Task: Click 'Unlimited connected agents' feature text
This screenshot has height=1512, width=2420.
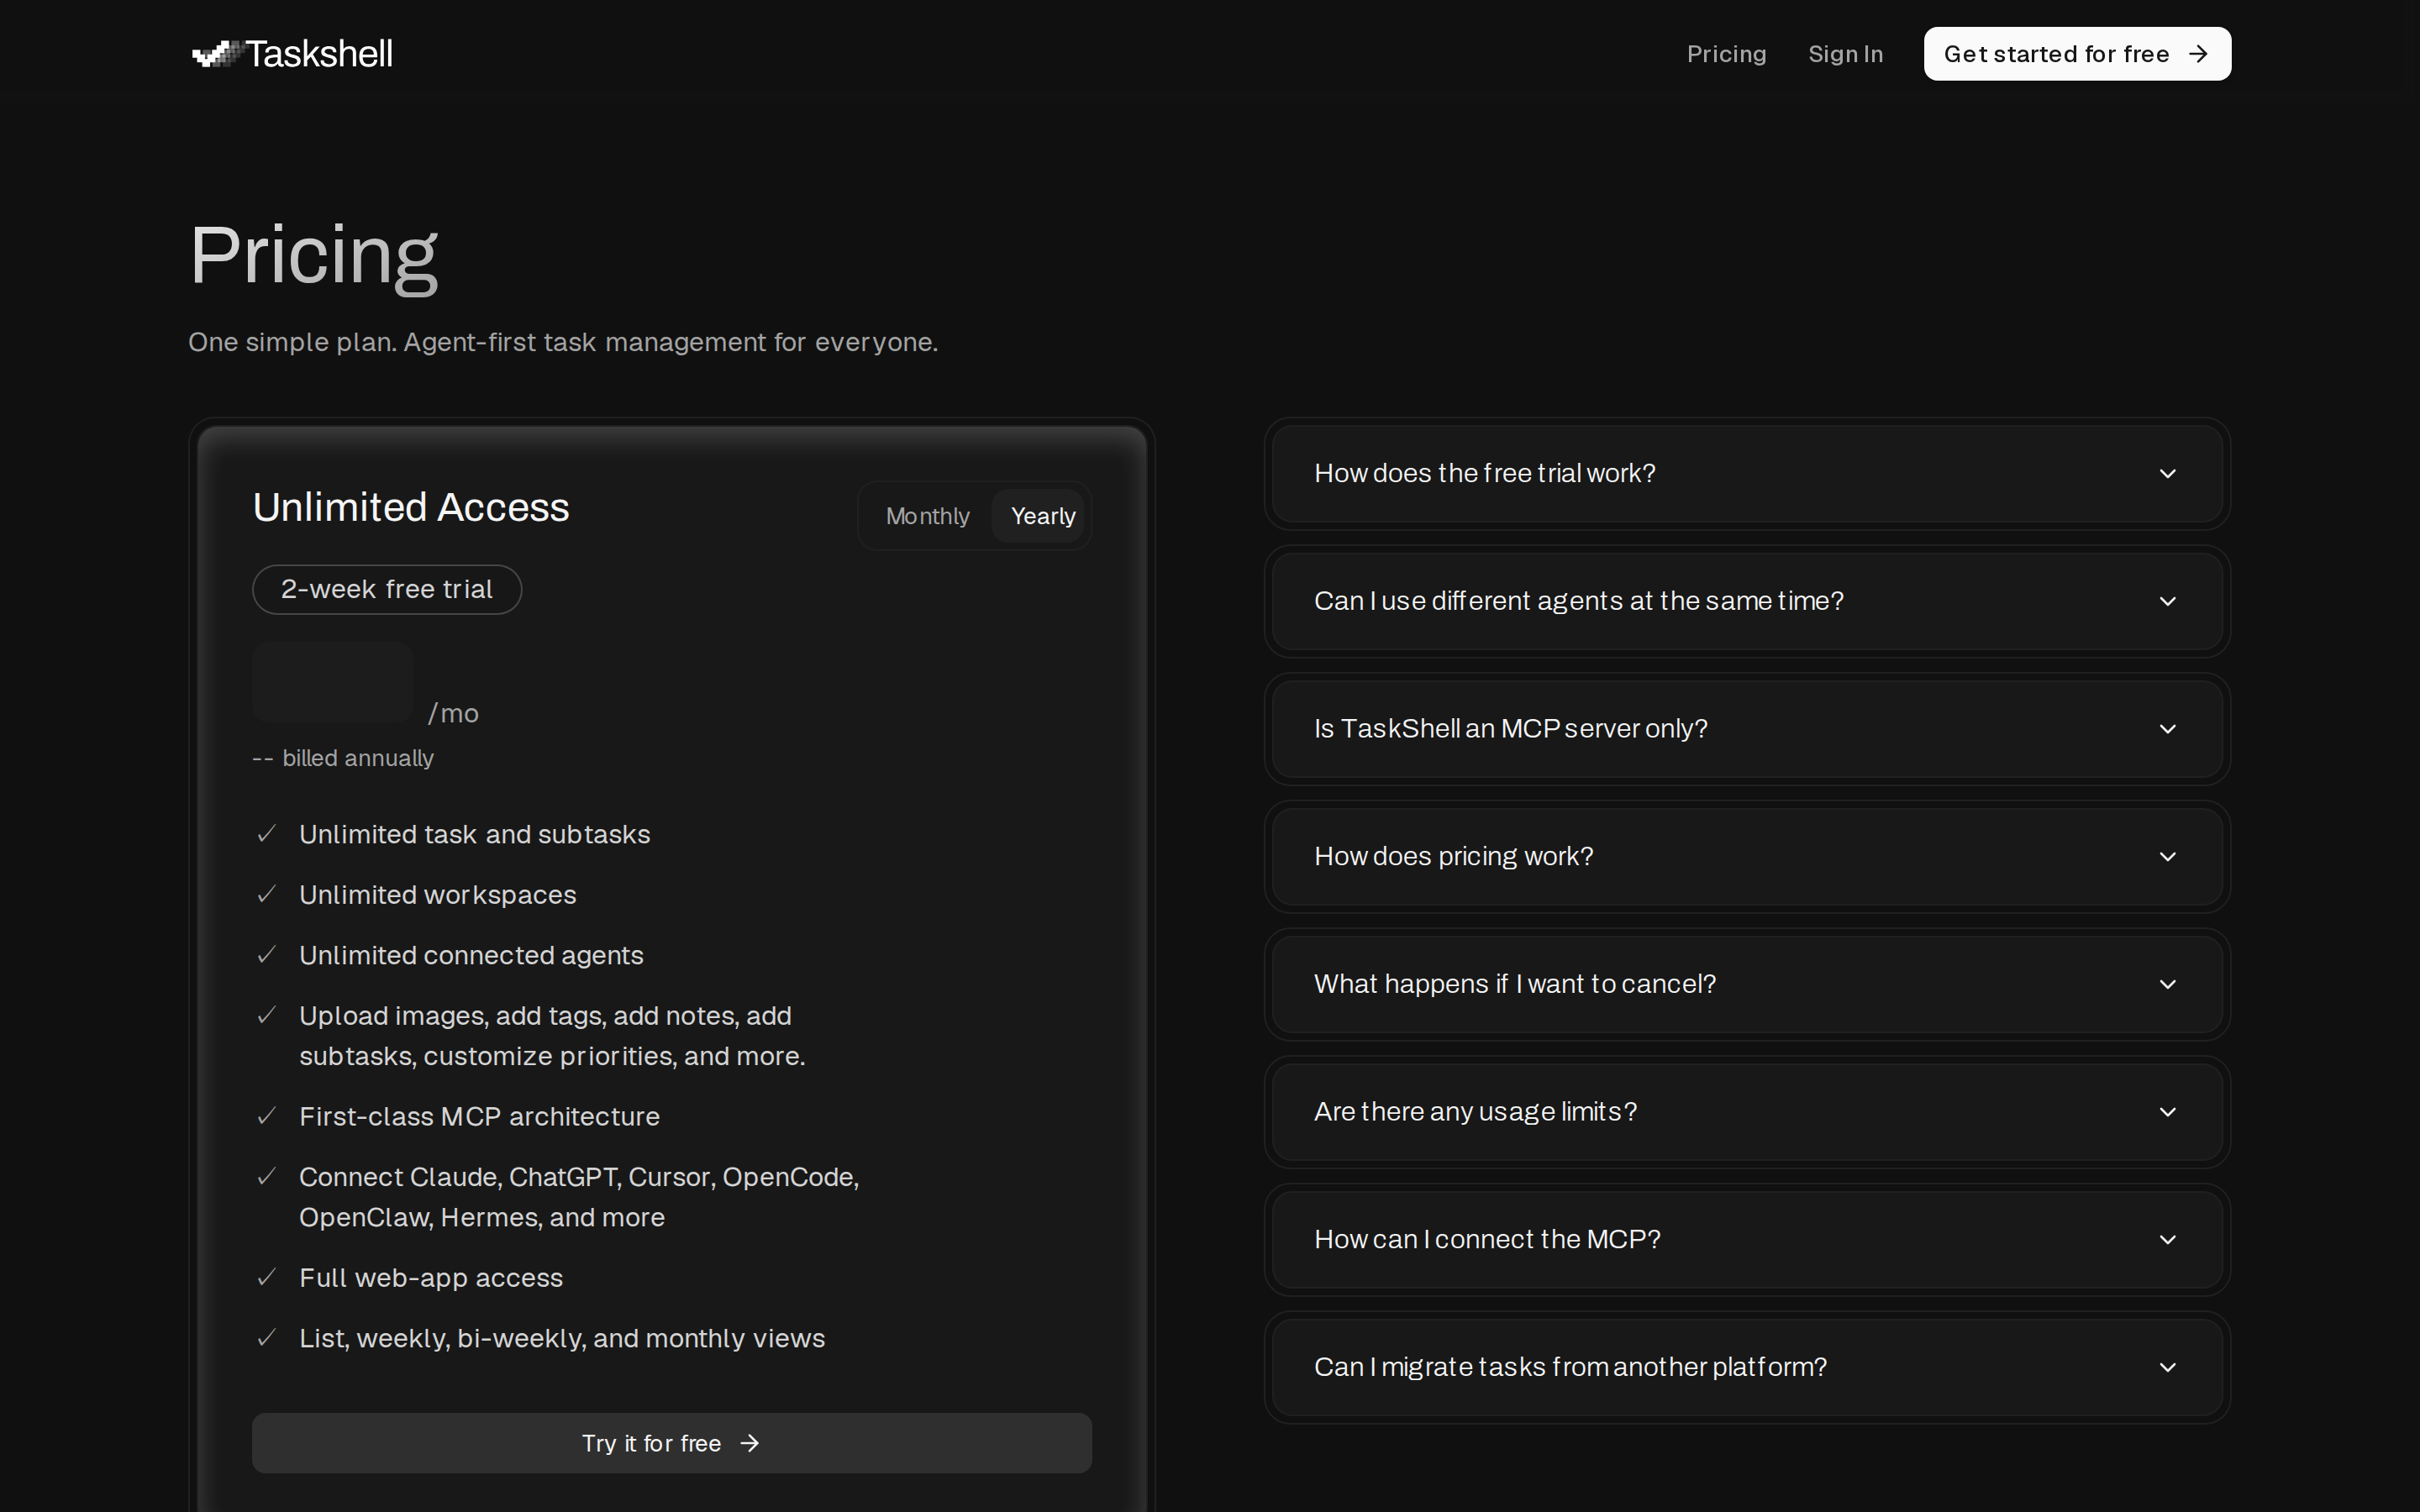Action: point(471,955)
